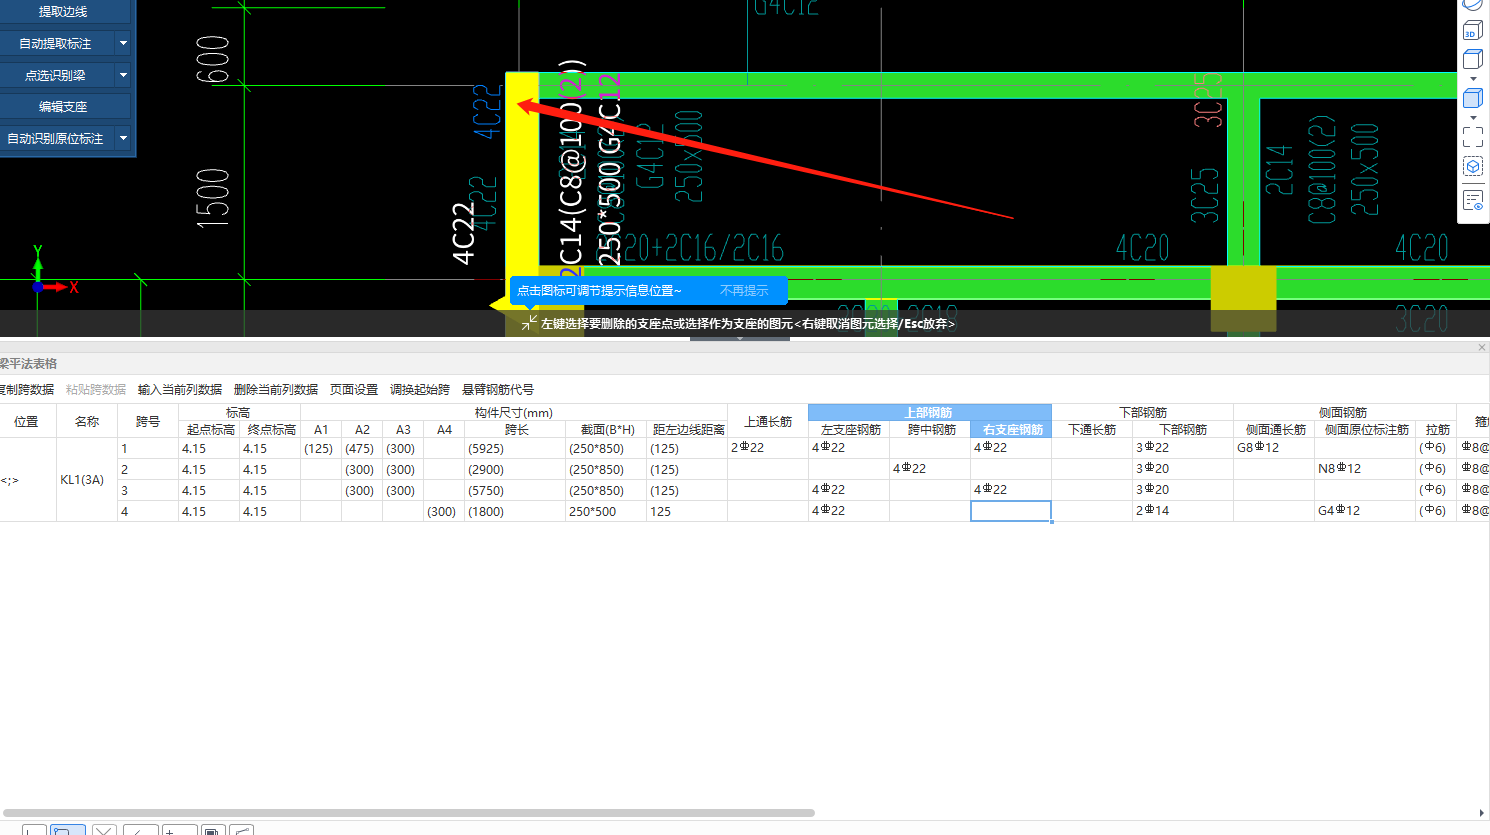Open 页面设置 menu item

[x=354, y=390]
